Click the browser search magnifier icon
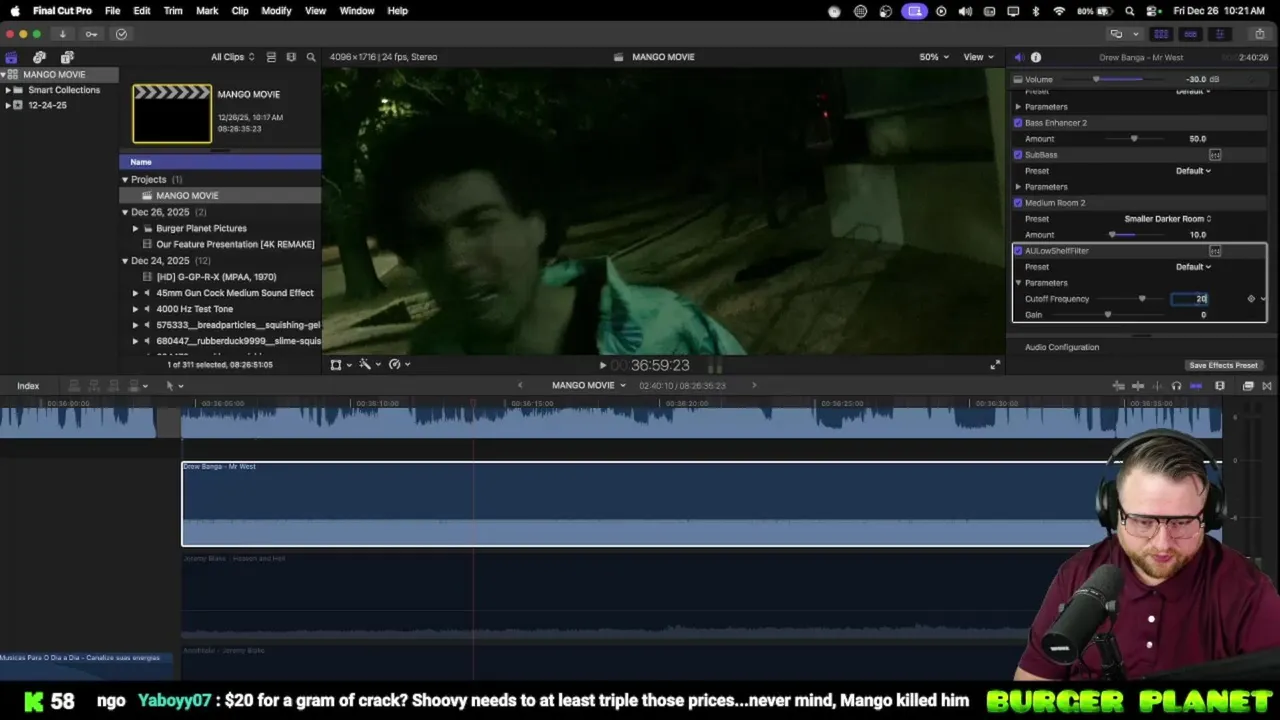The image size is (1280, 720). (x=311, y=57)
